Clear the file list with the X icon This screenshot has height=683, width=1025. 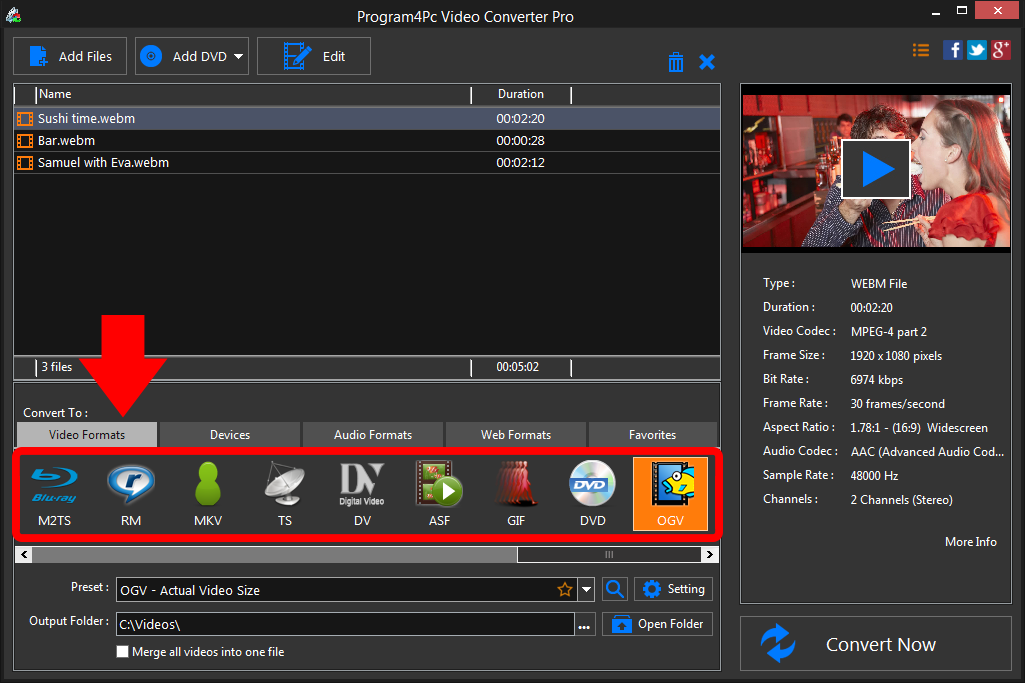[x=707, y=61]
